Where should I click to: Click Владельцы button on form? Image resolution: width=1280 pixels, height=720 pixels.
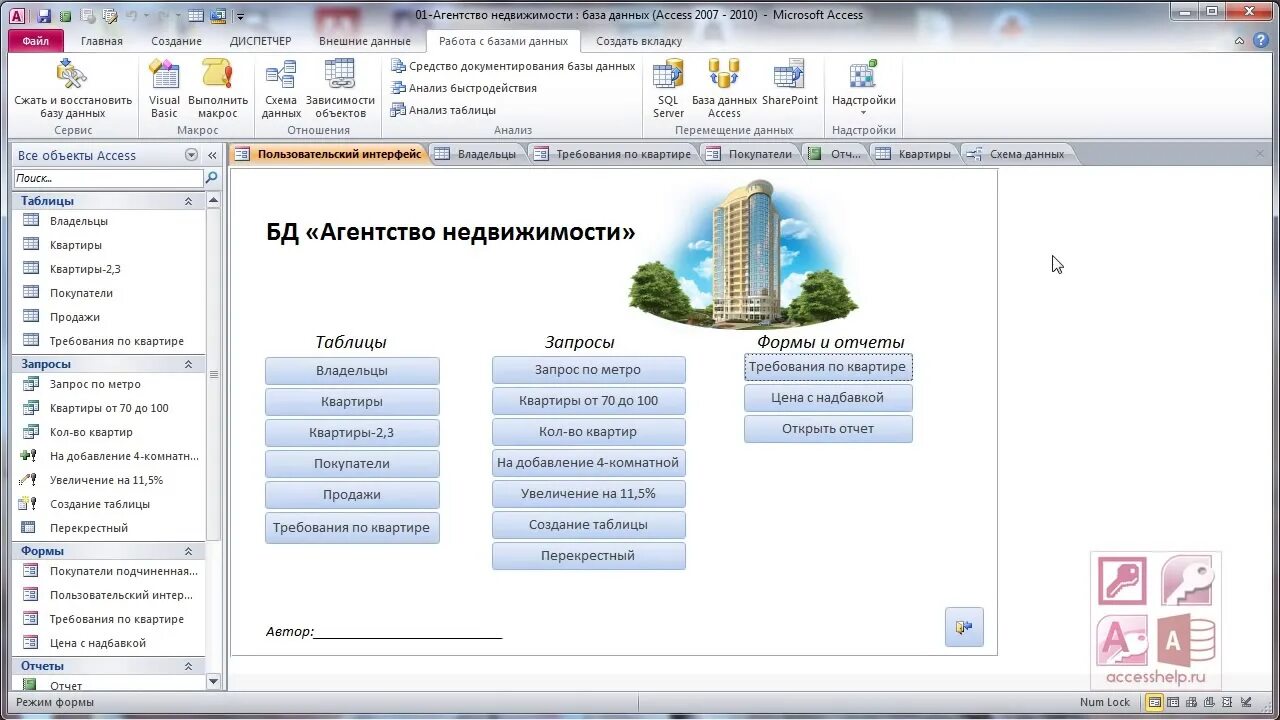coord(352,371)
